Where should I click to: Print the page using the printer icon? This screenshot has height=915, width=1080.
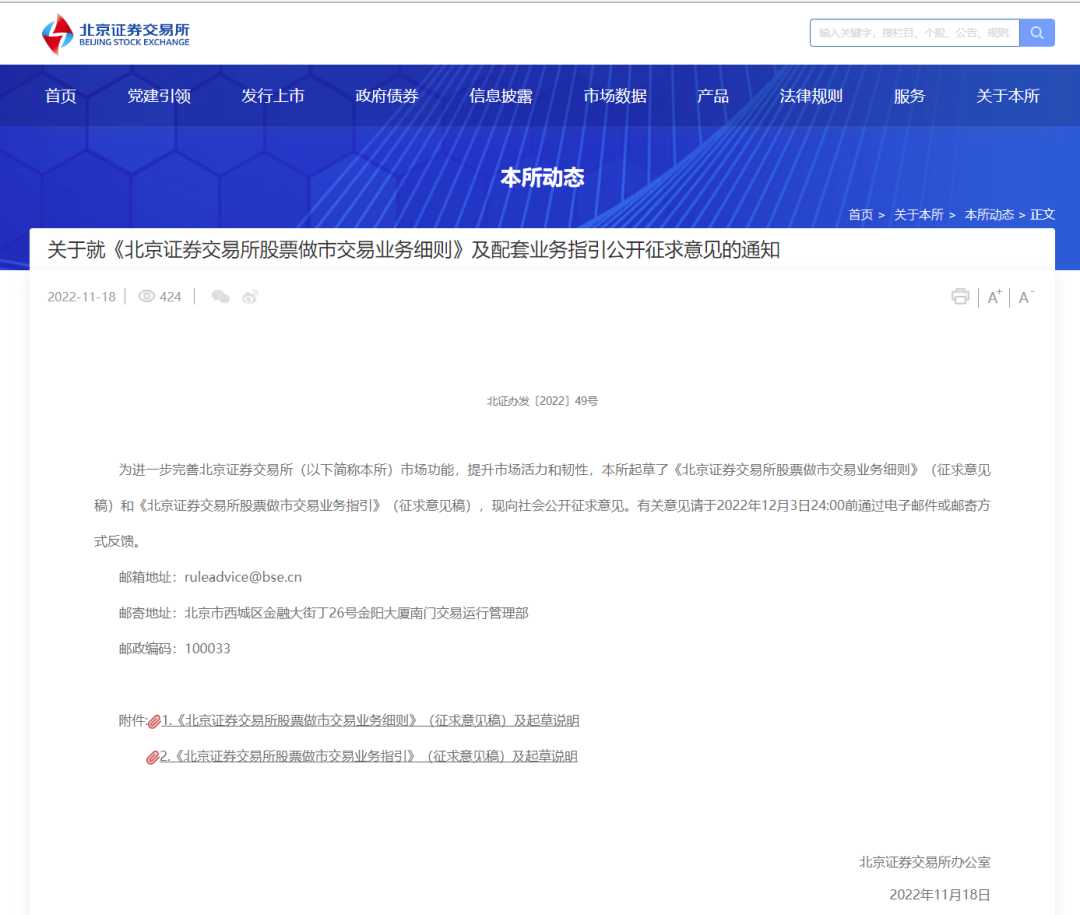(960, 296)
